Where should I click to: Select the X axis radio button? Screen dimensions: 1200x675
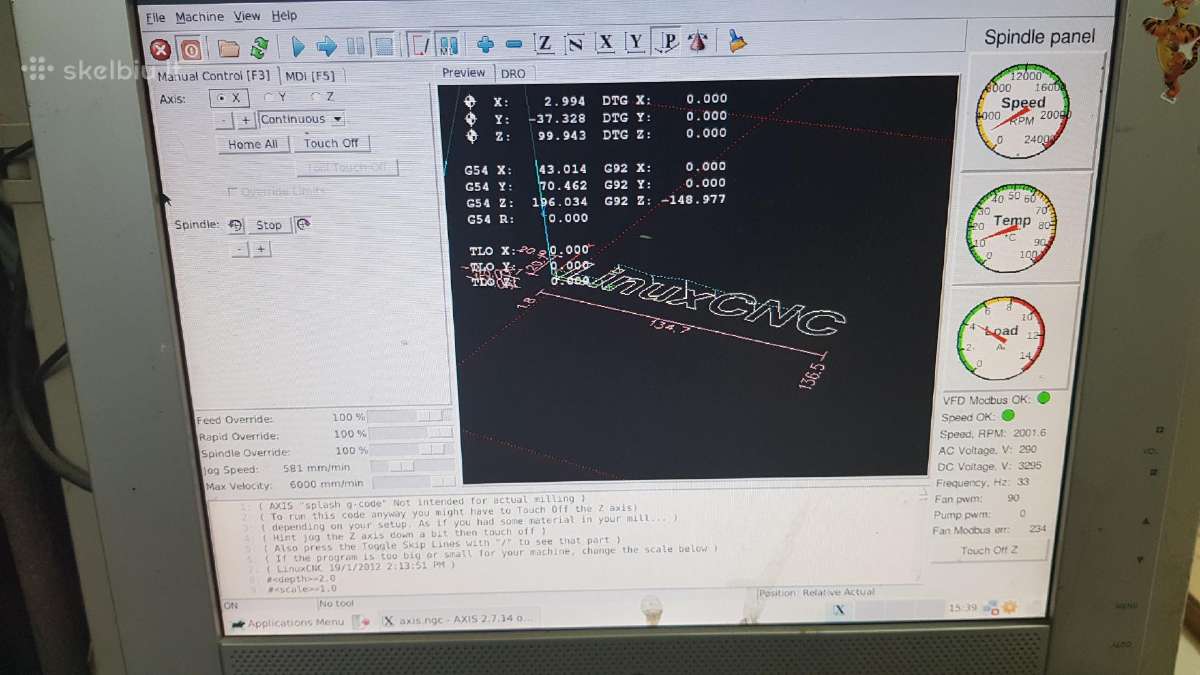coord(228,98)
